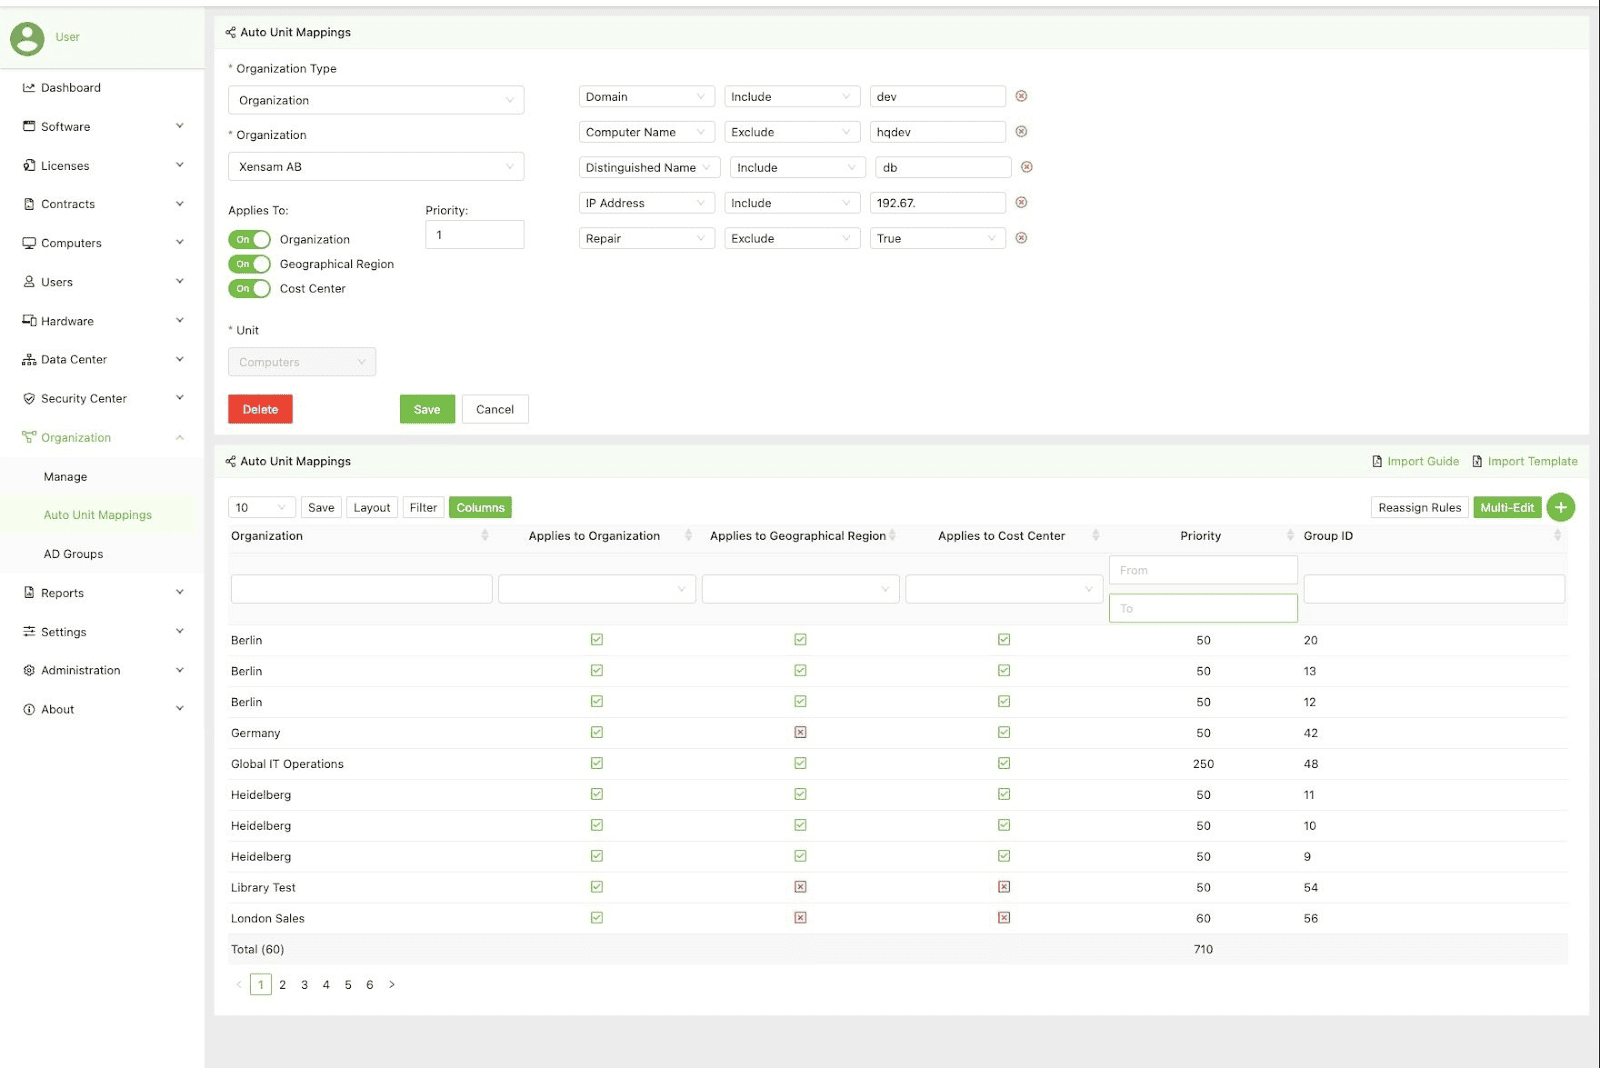Screen dimensions: 1600x1068
Task: Click the Dashboard chart icon
Action: point(29,88)
